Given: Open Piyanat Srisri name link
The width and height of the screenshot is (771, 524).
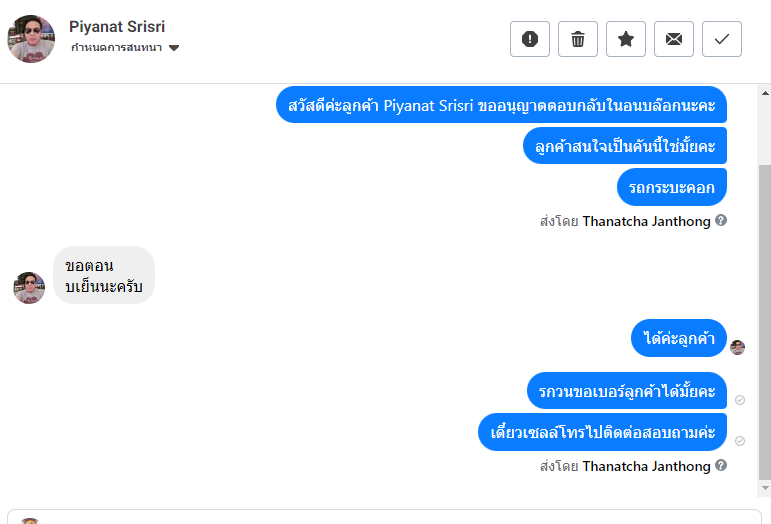Looking at the screenshot, I should click(x=117, y=26).
